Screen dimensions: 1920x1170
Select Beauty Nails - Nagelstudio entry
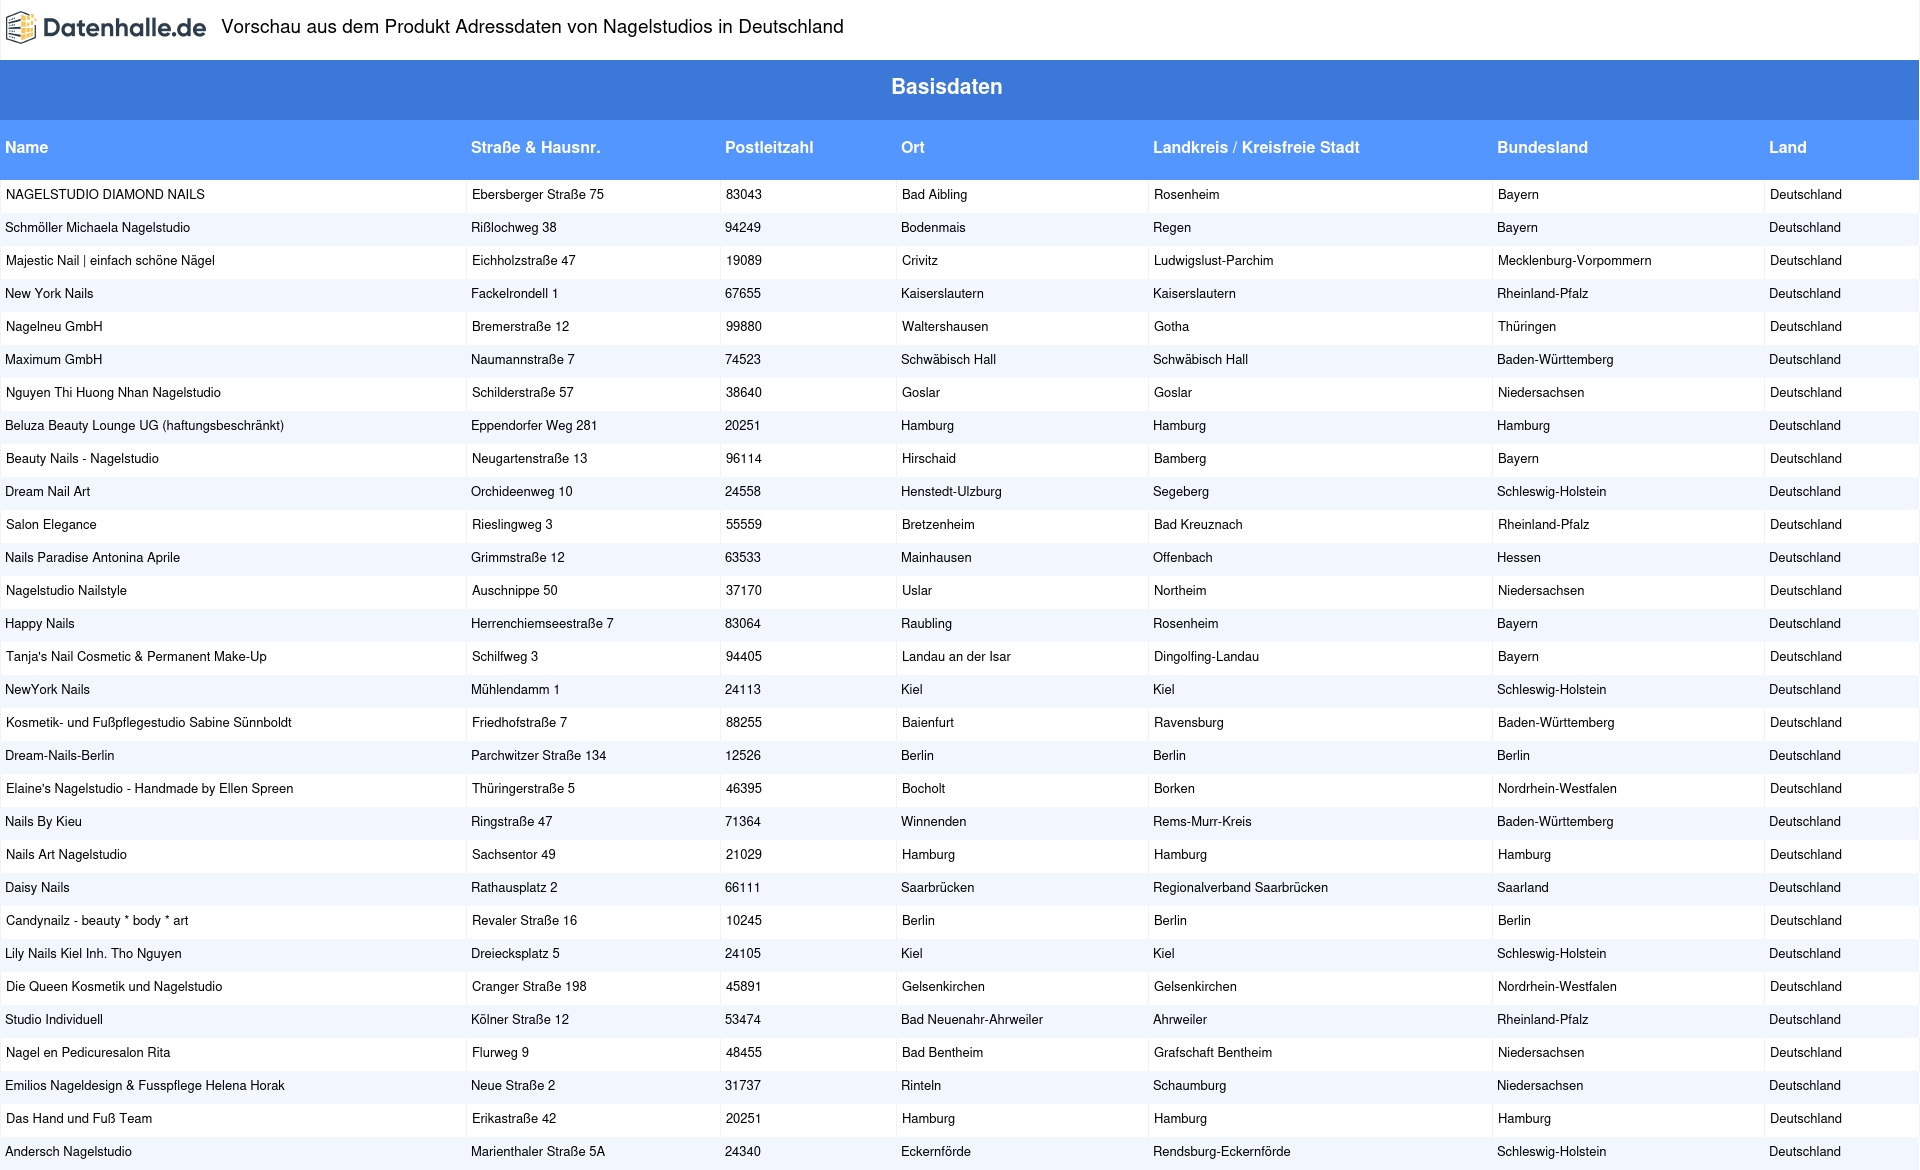click(82, 459)
